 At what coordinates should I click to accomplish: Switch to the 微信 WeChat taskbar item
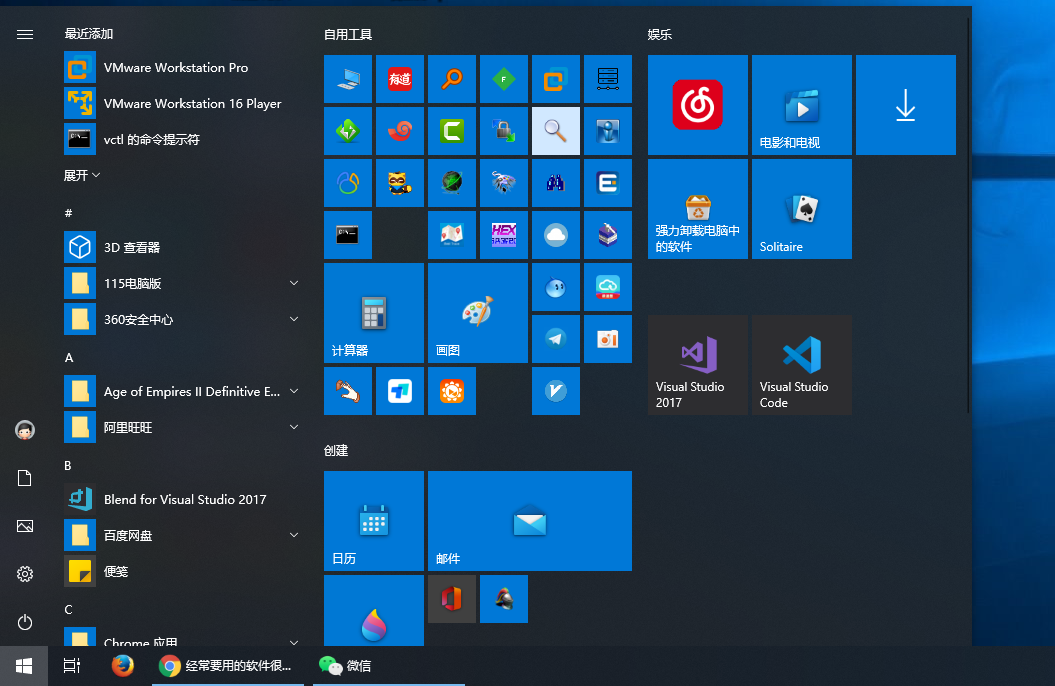[389, 666]
